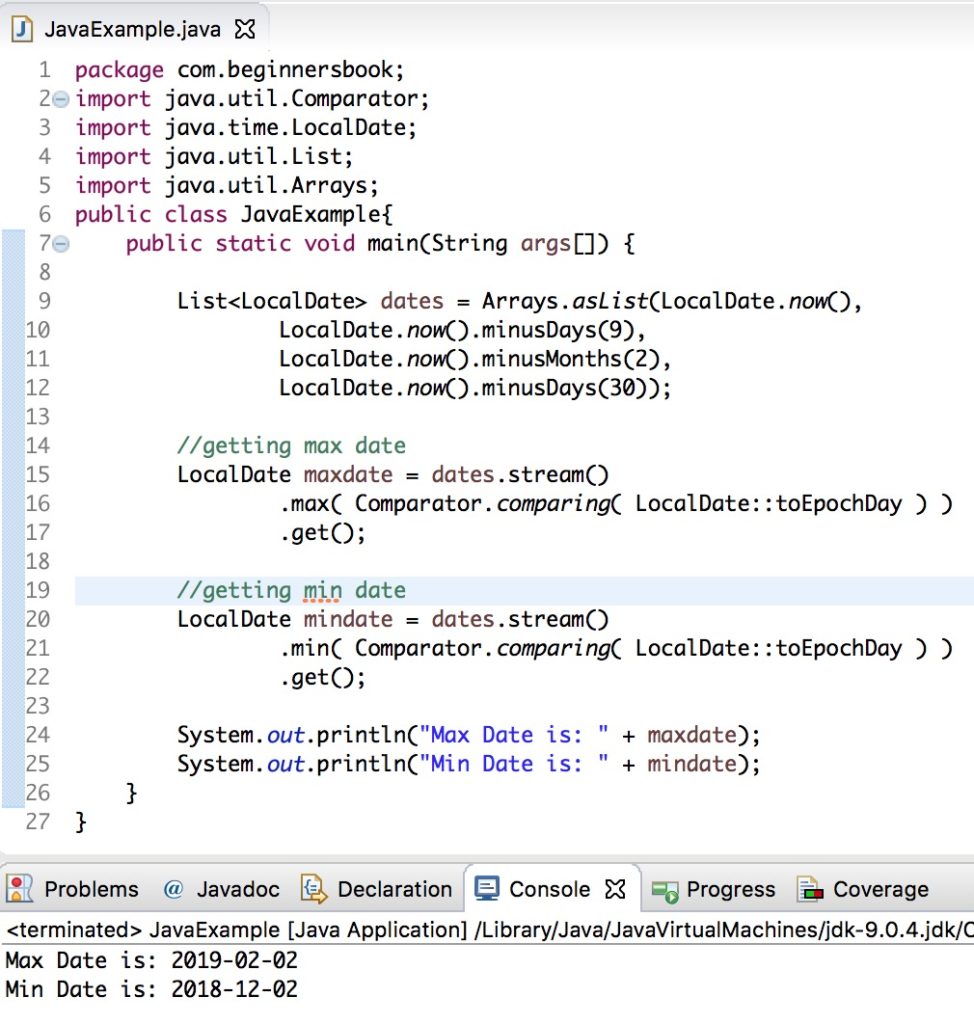Click the Console view icon
Screen dimensions: 974x1024
(x=488, y=889)
